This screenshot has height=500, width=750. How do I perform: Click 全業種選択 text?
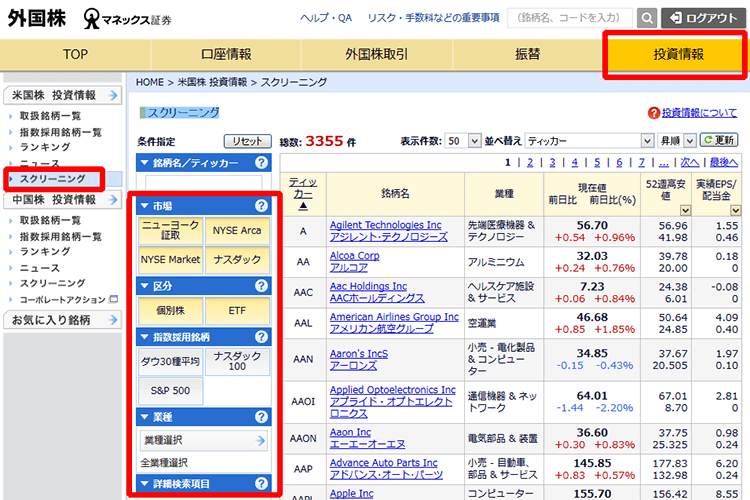[x=164, y=463]
